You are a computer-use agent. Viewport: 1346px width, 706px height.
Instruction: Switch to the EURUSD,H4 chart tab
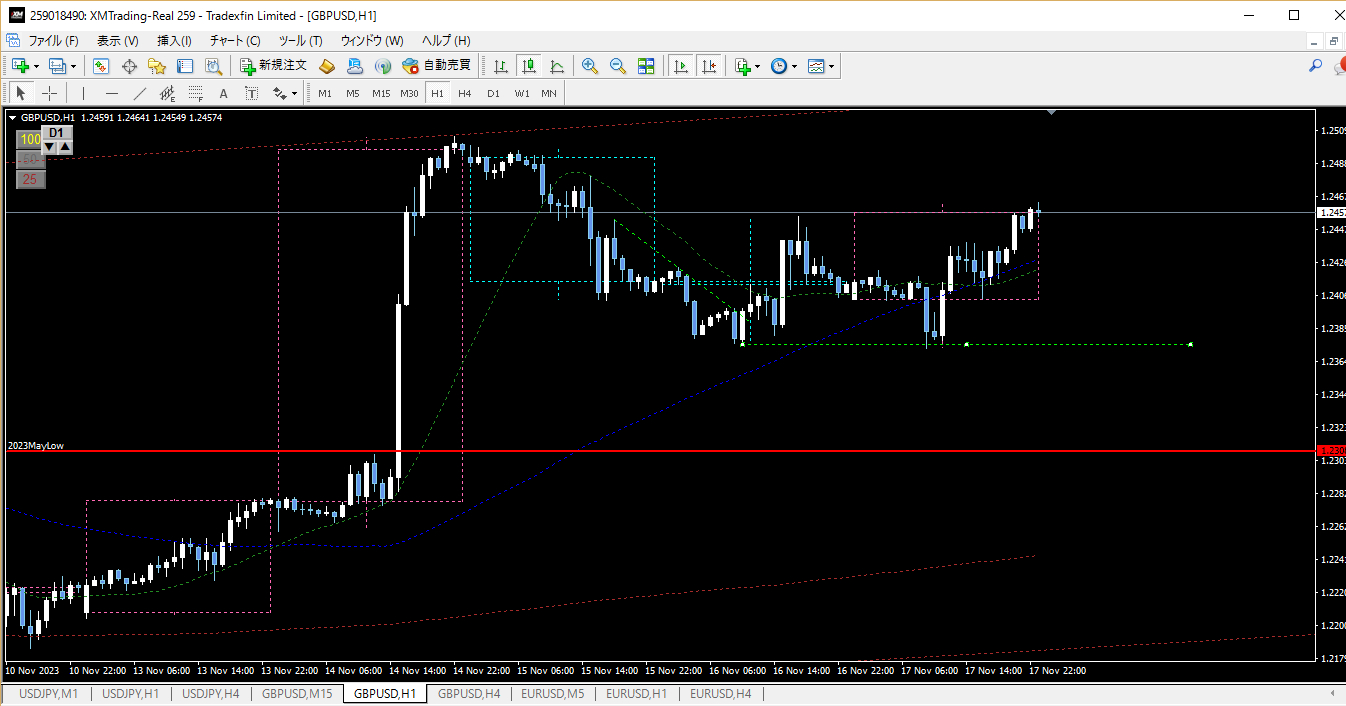pyautogui.click(x=721, y=693)
